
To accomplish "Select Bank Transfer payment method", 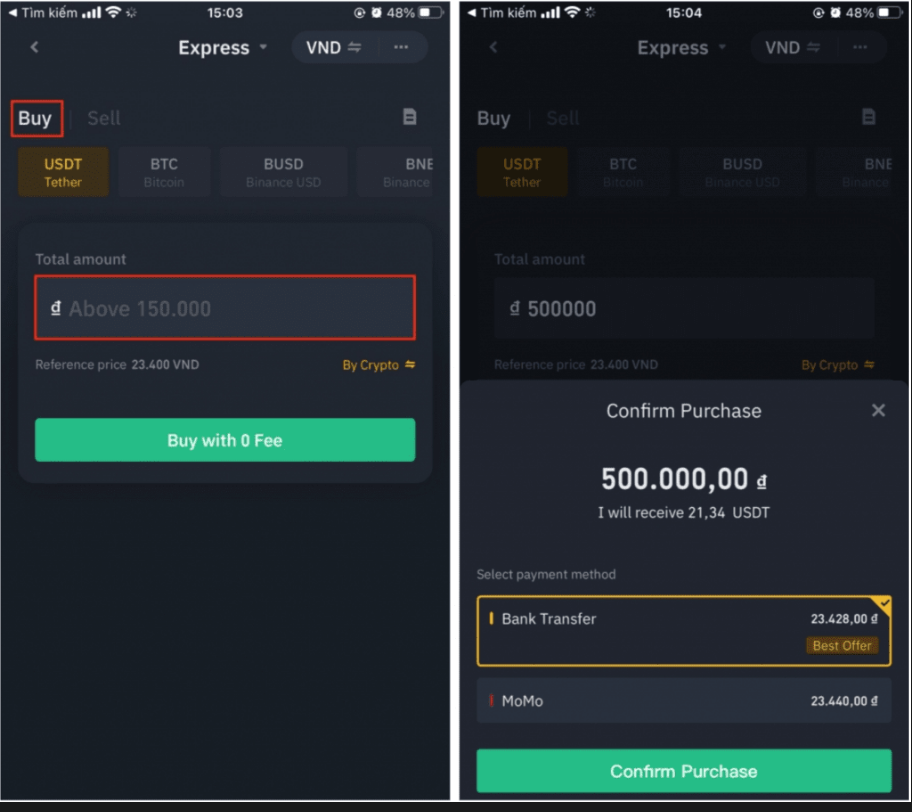I will click(x=684, y=632).
